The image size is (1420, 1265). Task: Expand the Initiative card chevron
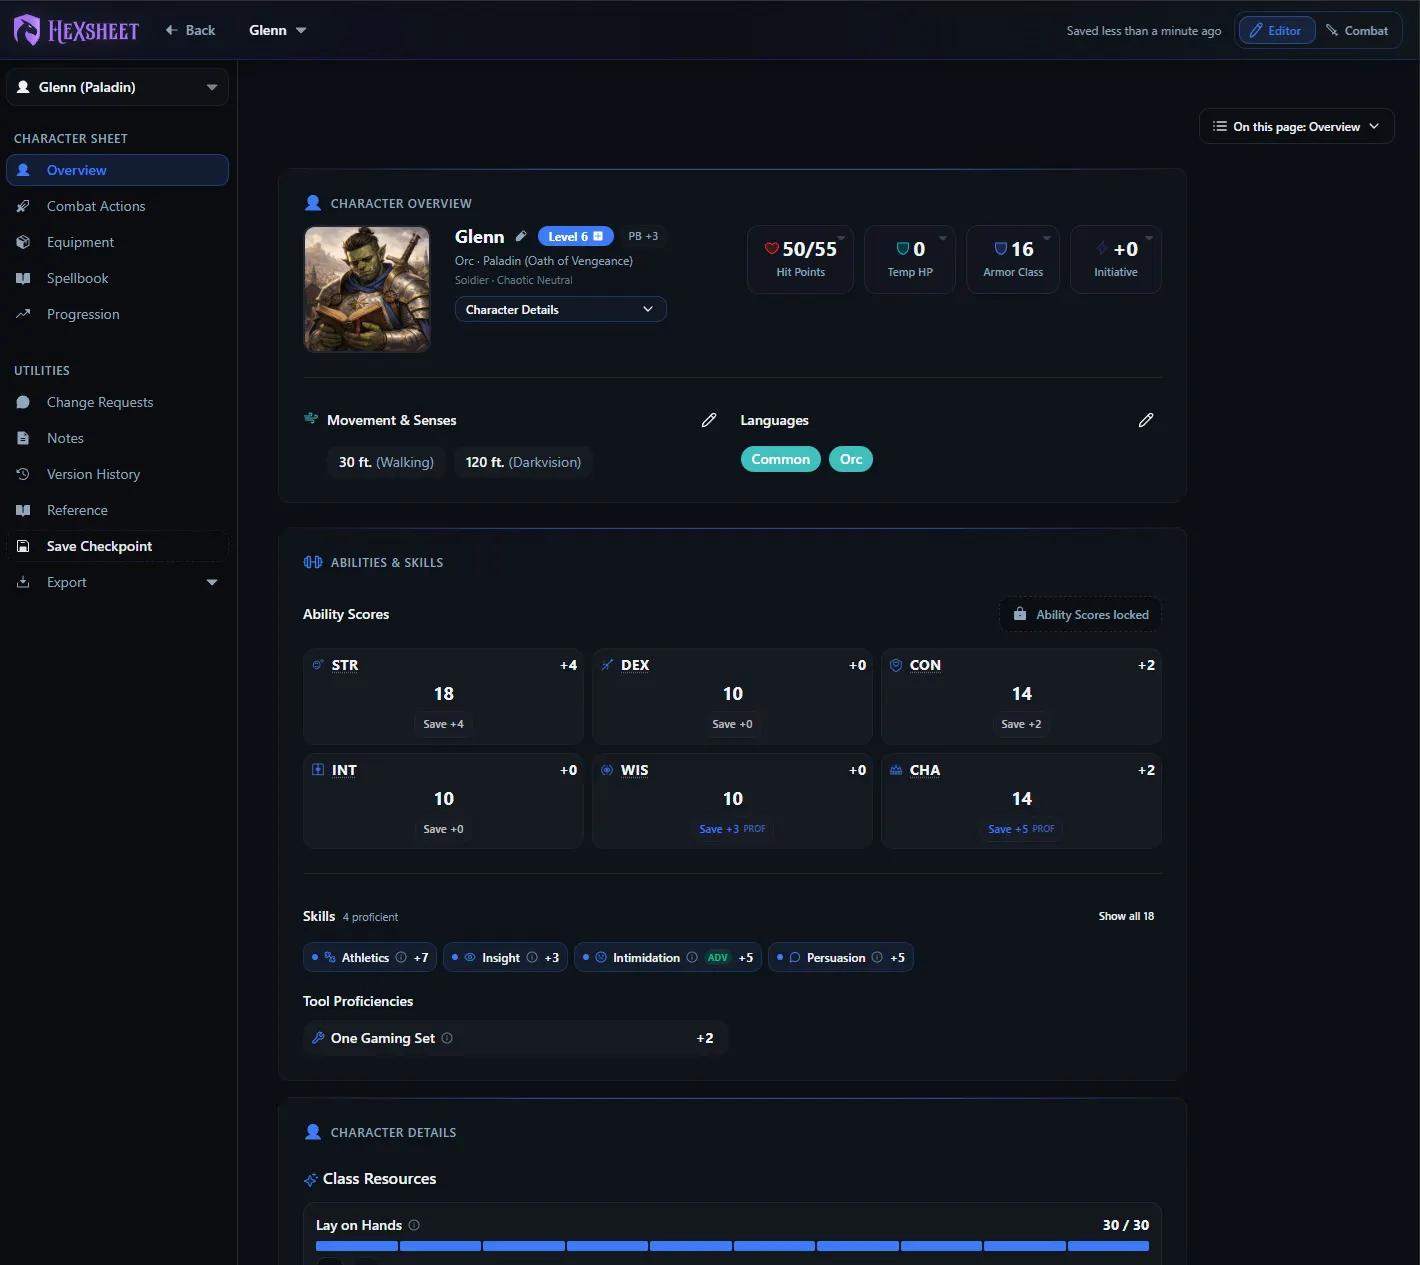(1149, 238)
